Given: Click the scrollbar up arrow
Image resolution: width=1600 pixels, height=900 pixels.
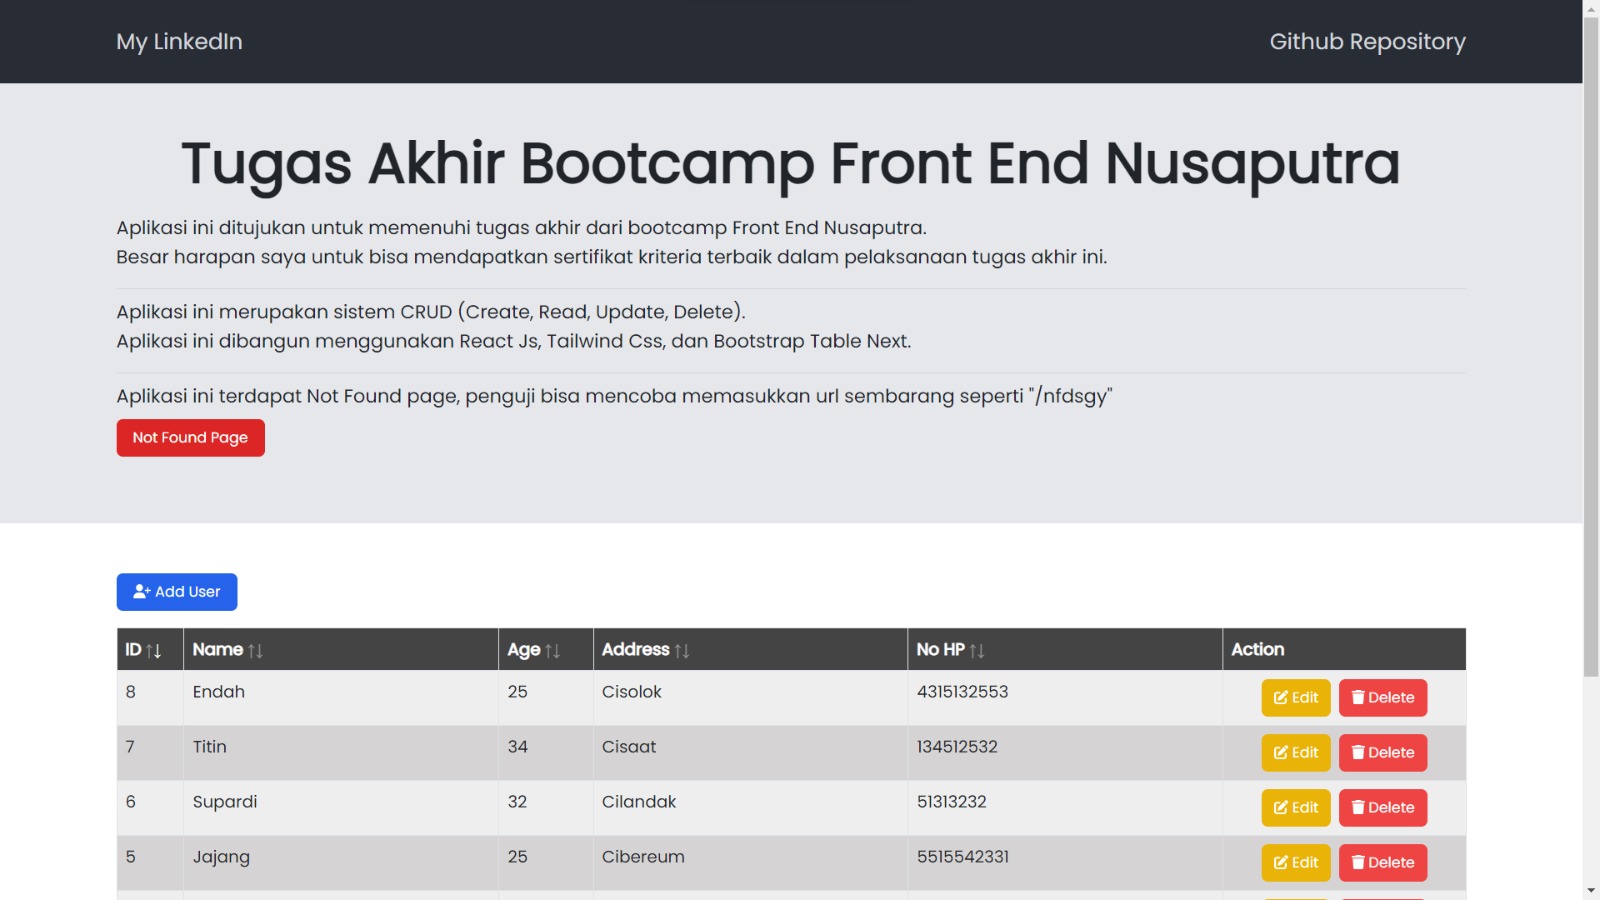Looking at the screenshot, I should tap(1591, 8).
